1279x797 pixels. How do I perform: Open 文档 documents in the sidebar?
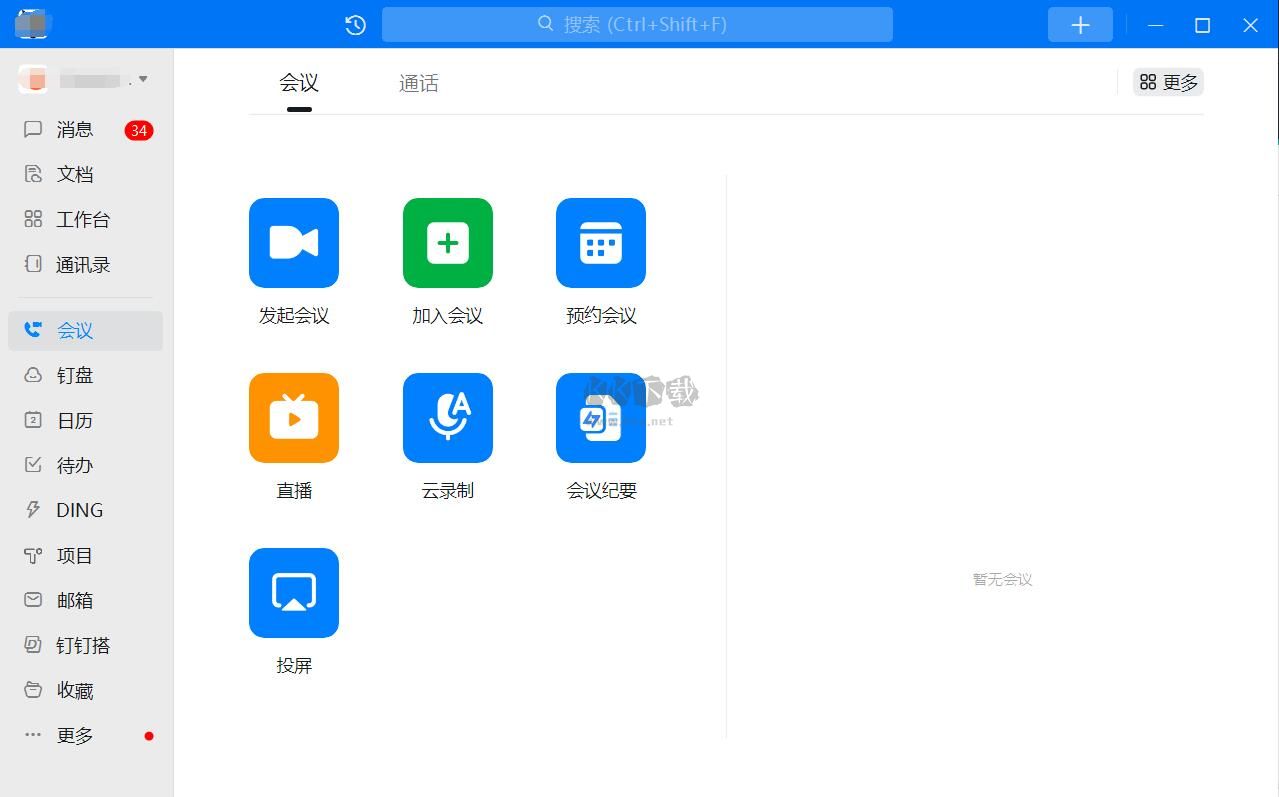pos(74,174)
